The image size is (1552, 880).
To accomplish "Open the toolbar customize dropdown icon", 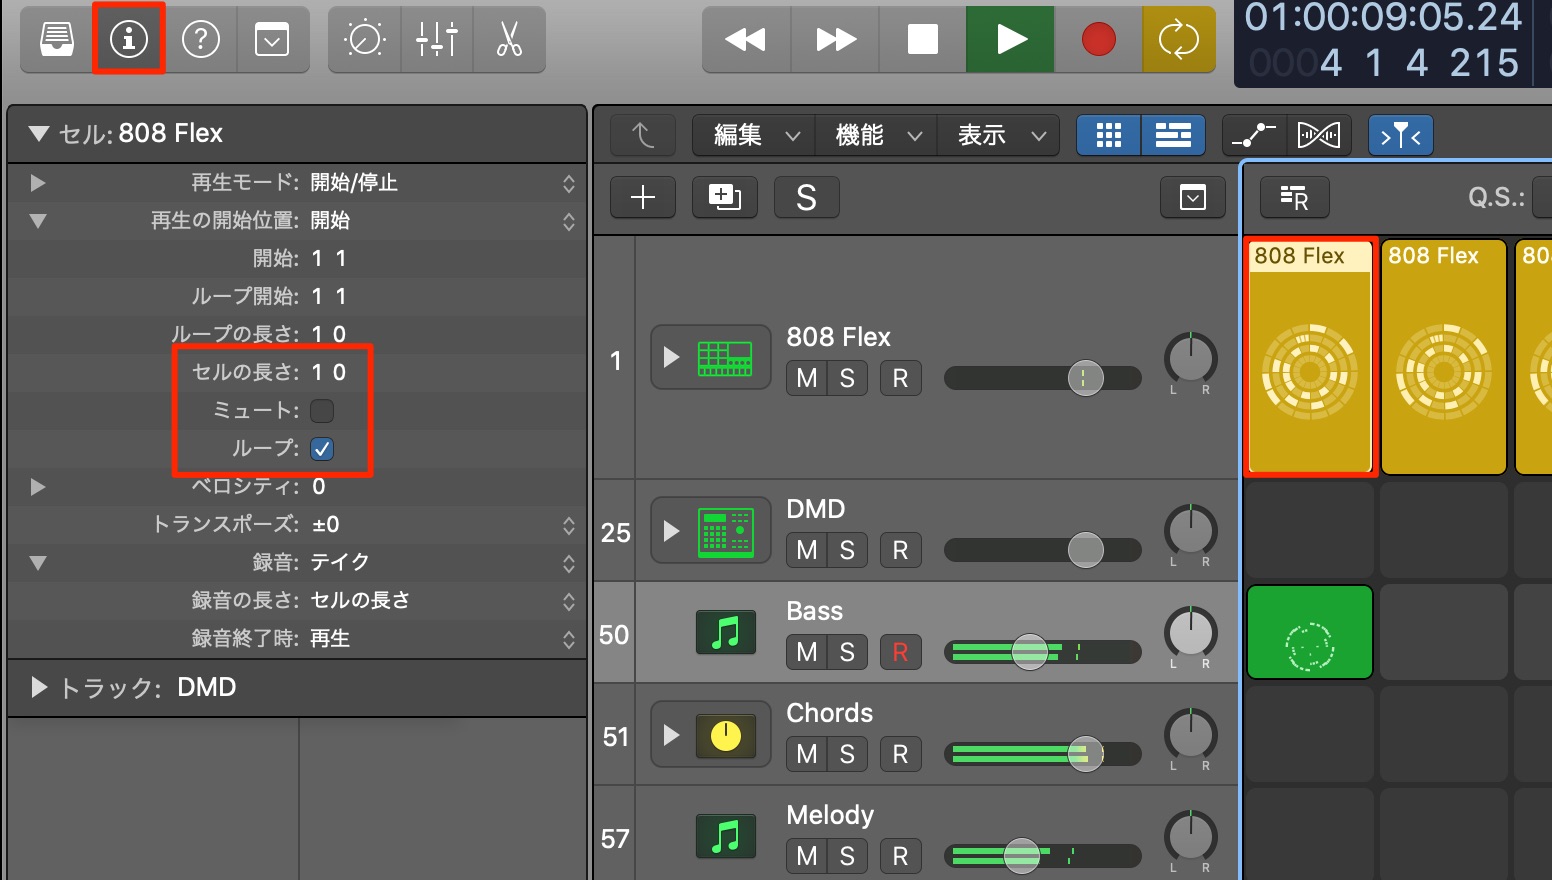I will point(272,40).
